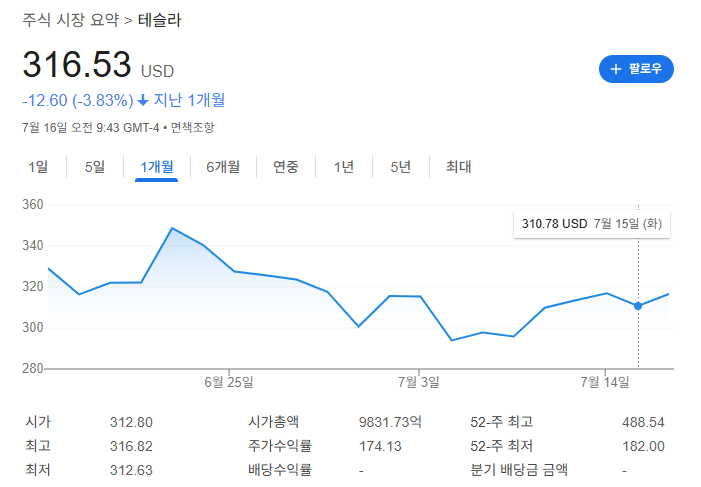The width and height of the screenshot is (701, 487).
Task: Switch to the 6개월 range tab
Action: (223, 167)
